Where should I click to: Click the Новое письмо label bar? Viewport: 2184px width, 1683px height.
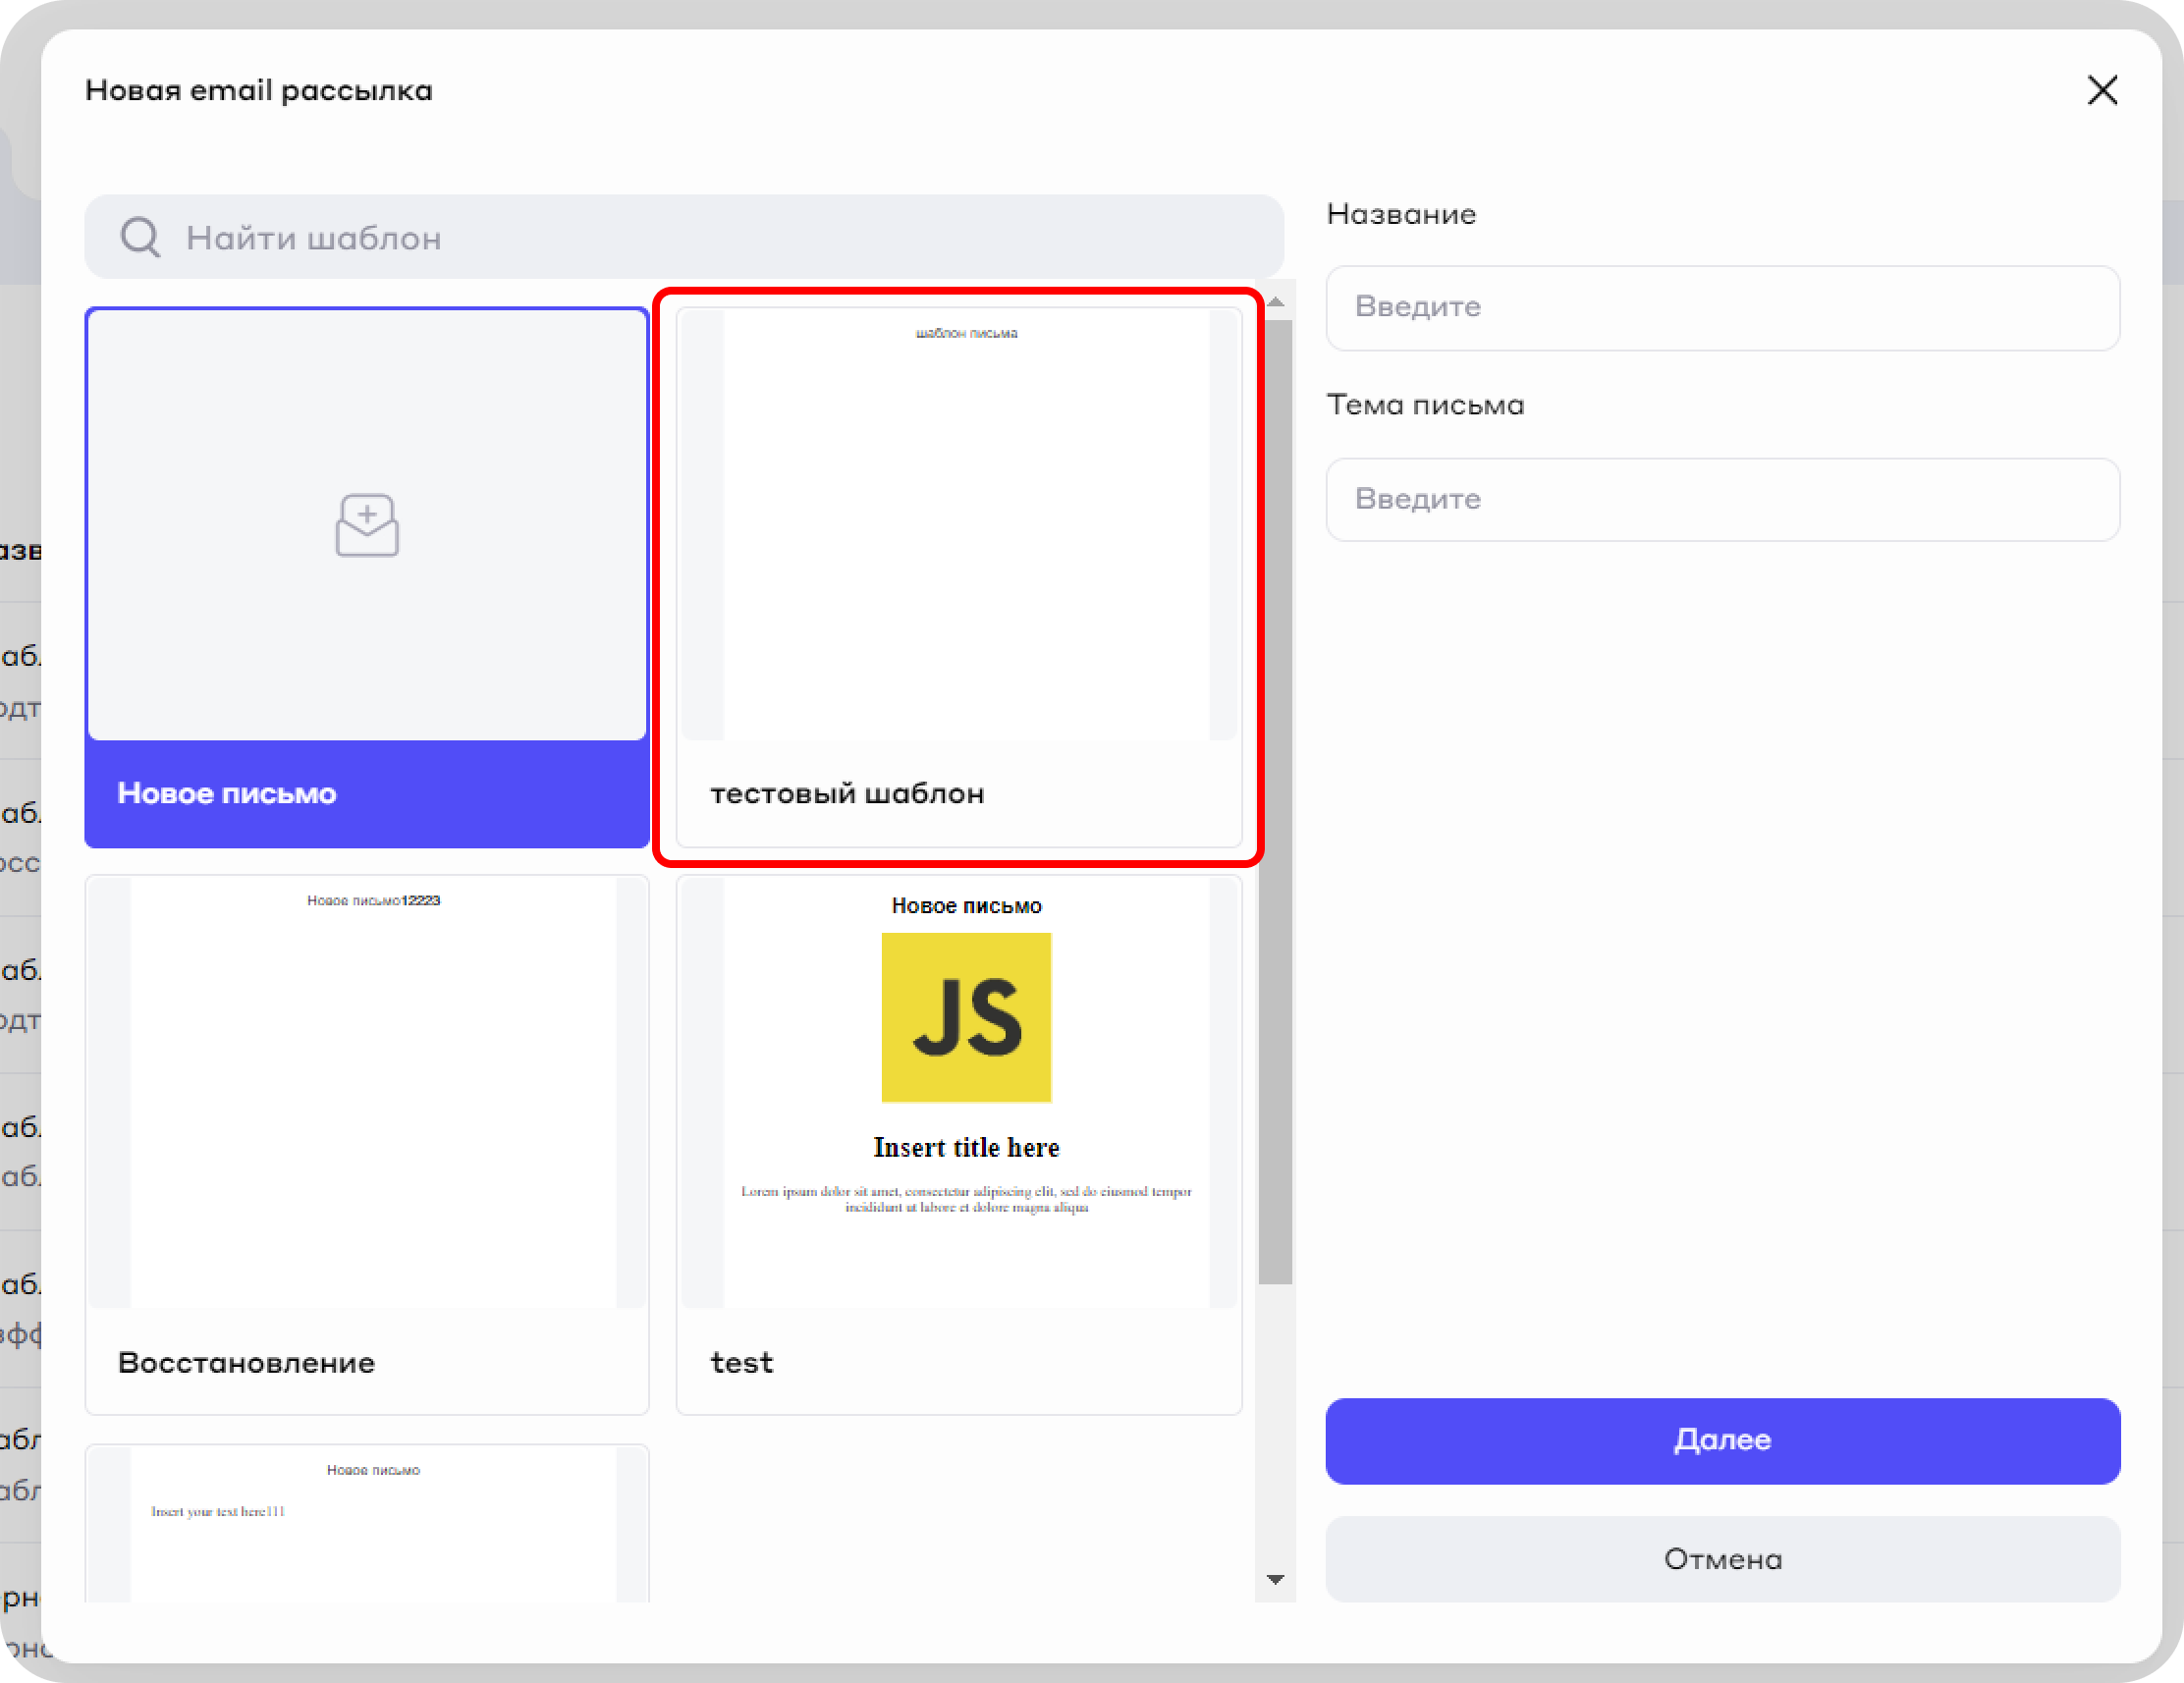click(367, 793)
